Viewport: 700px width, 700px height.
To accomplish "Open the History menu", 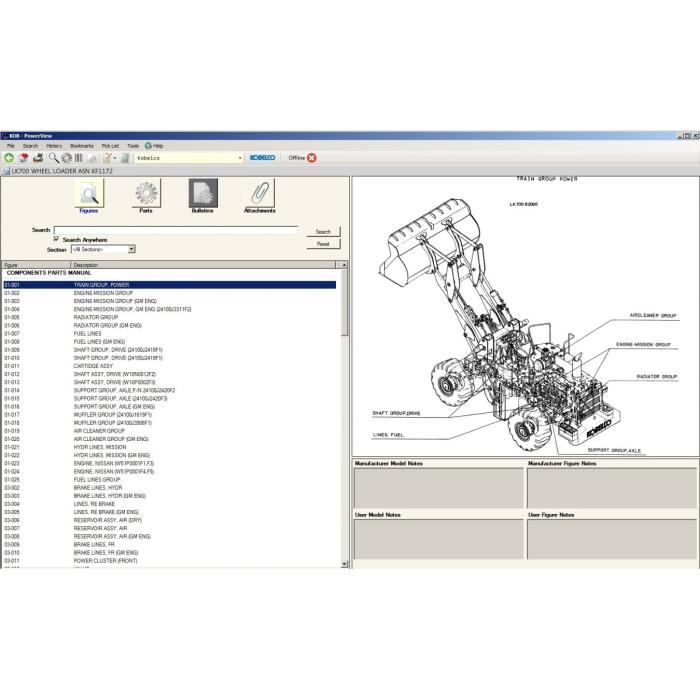I will click(54, 146).
